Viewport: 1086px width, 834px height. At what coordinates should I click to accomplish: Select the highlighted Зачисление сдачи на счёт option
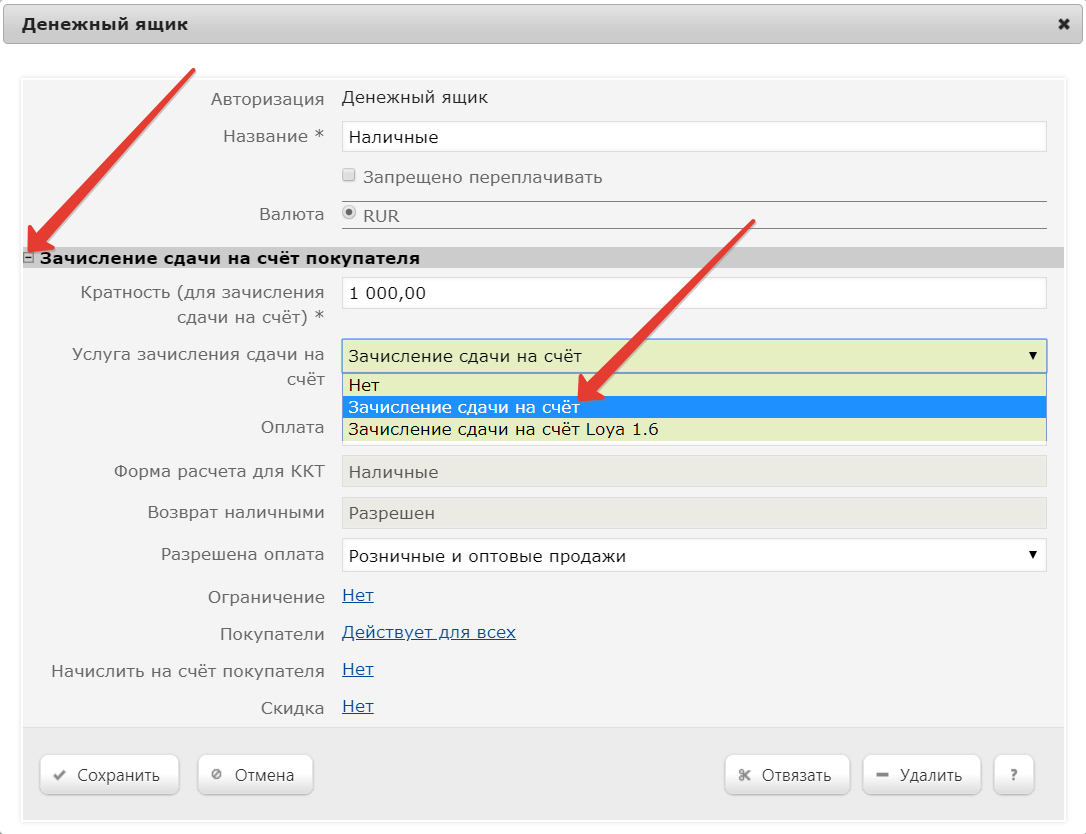click(694, 407)
